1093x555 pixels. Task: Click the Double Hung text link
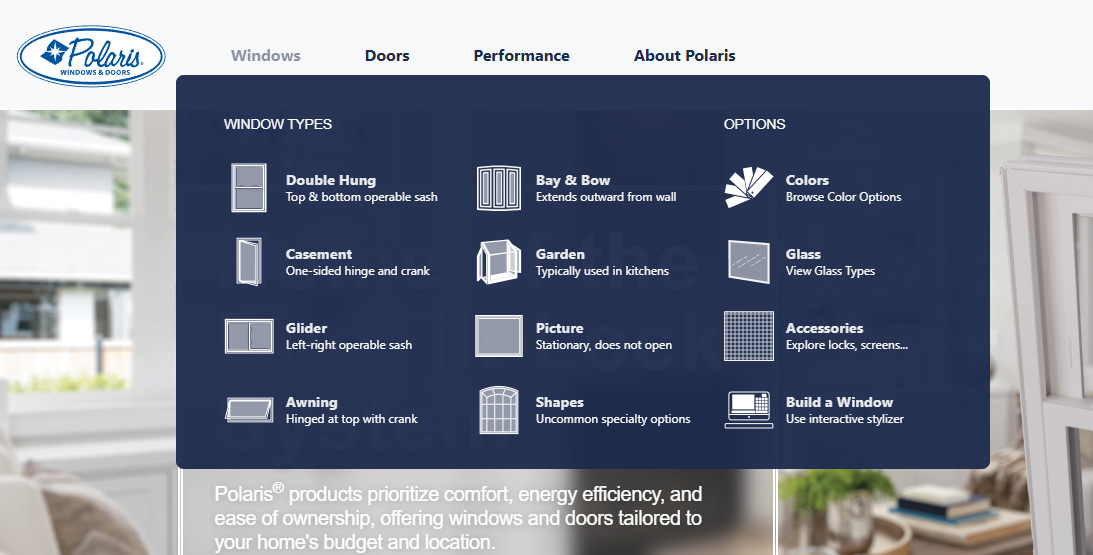coord(331,181)
